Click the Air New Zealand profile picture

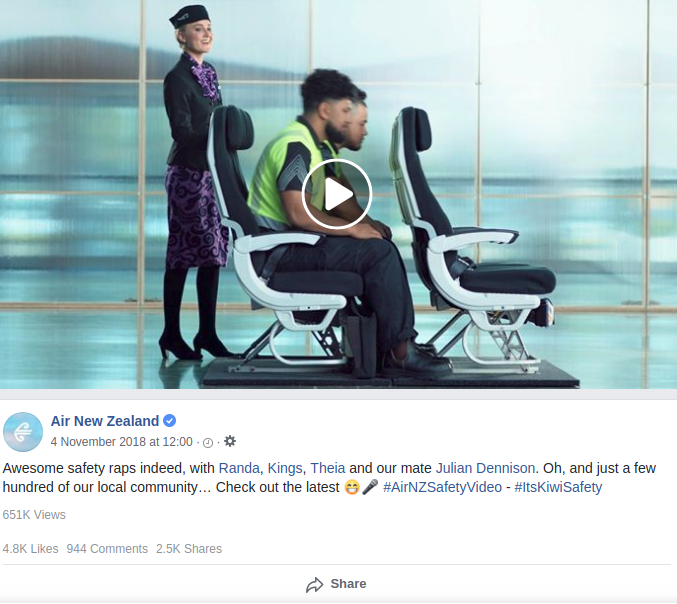tap(23, 432)
